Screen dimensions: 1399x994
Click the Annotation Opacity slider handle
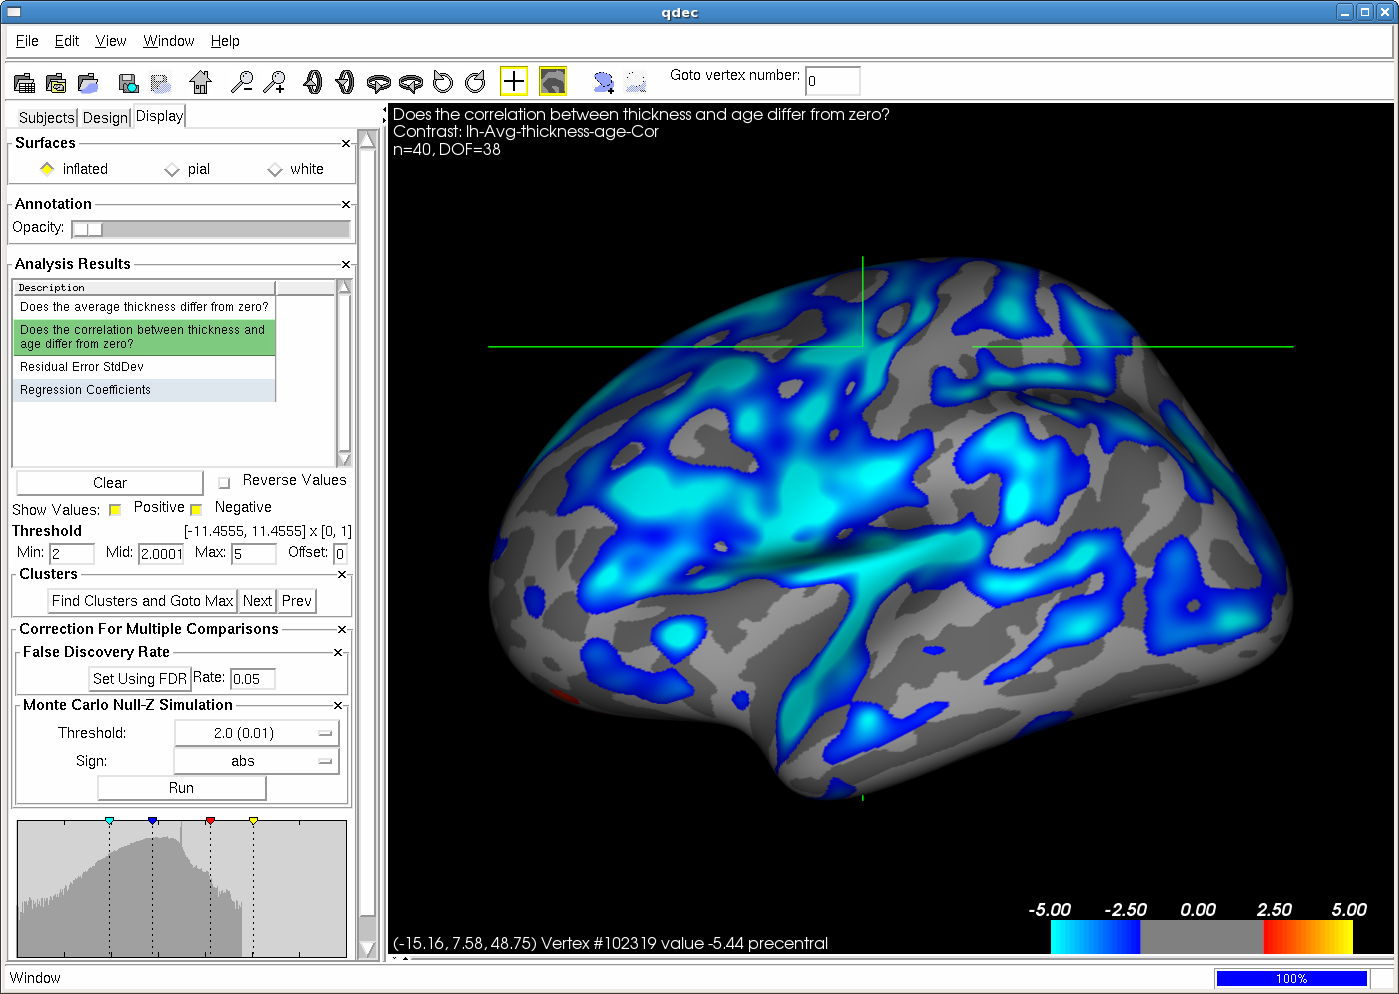(x=87, y=229)
